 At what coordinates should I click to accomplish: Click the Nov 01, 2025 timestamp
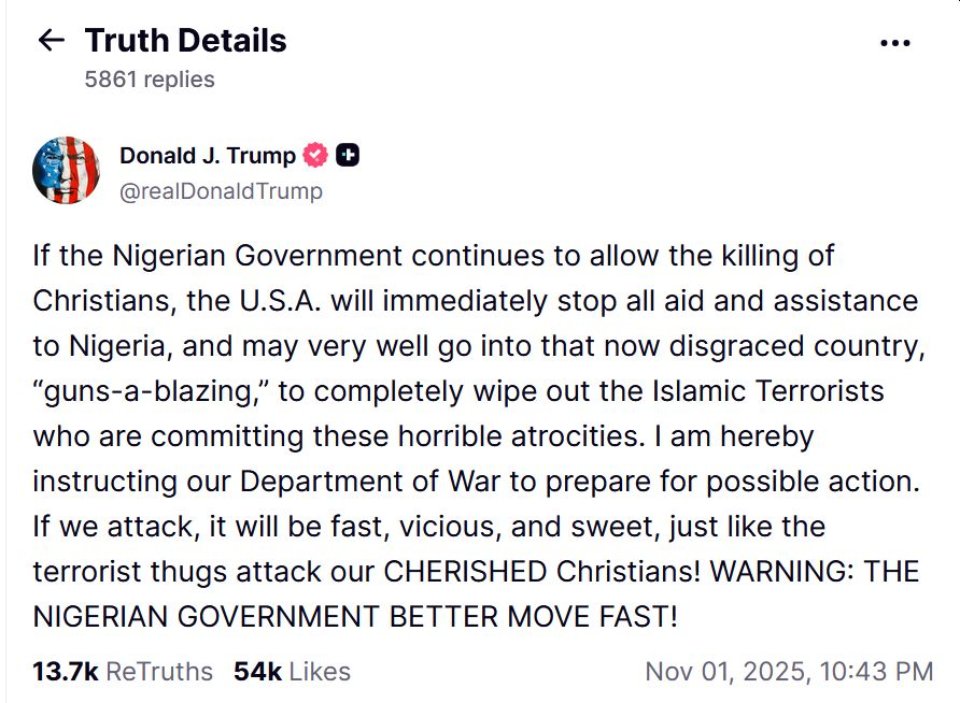pyautogui.click(x=788, y=671)
